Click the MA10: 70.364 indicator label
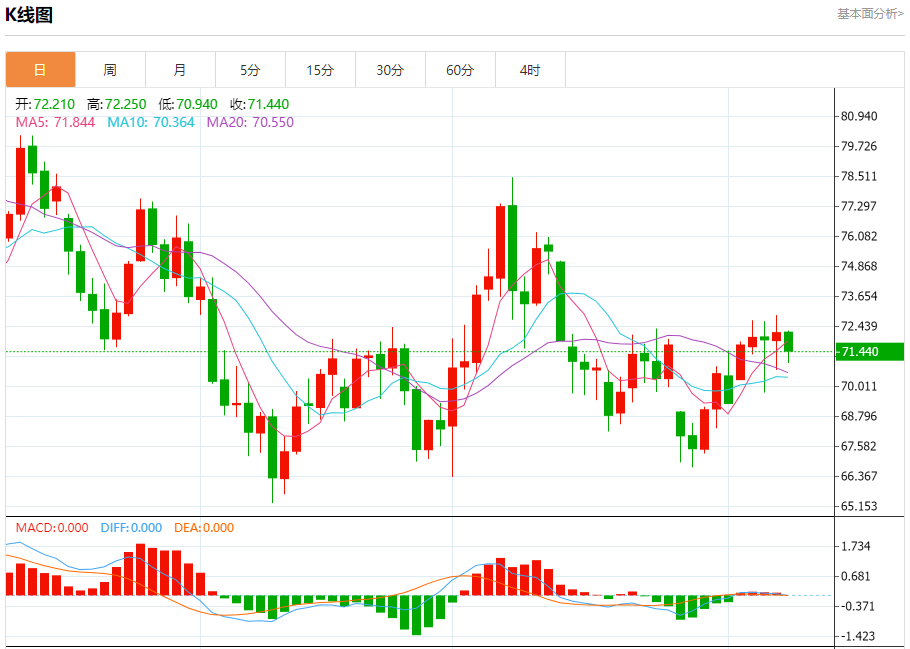Image resolution: width=910 pixels, height=649 pixels. (x=150, y=122)
